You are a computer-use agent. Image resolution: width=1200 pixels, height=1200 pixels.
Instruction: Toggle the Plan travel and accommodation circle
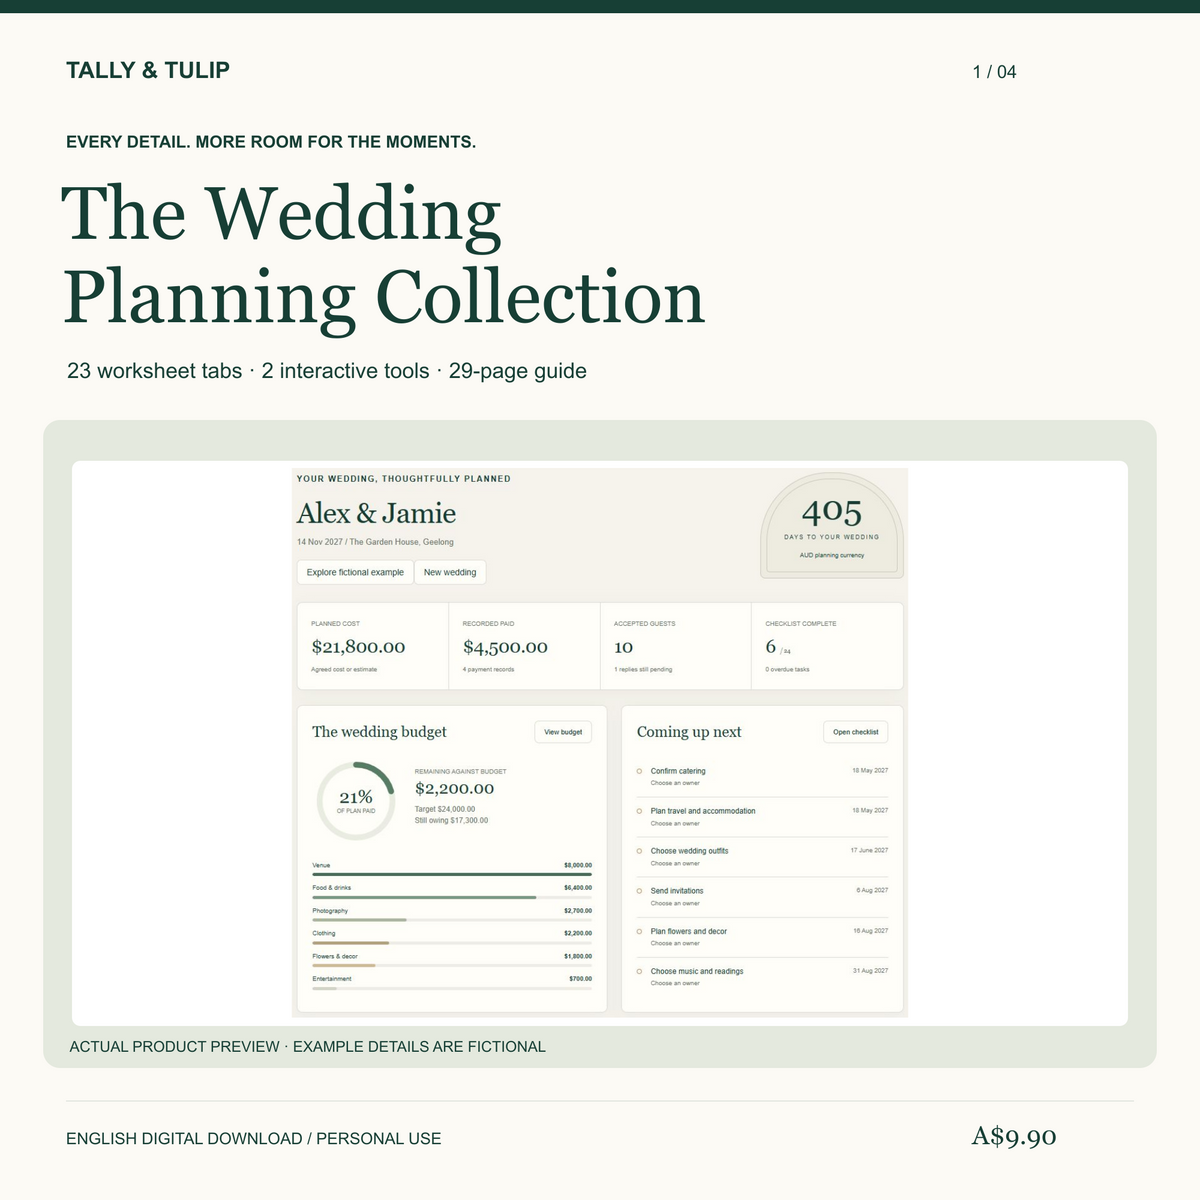pyautogui.click(x=639, y=811)
